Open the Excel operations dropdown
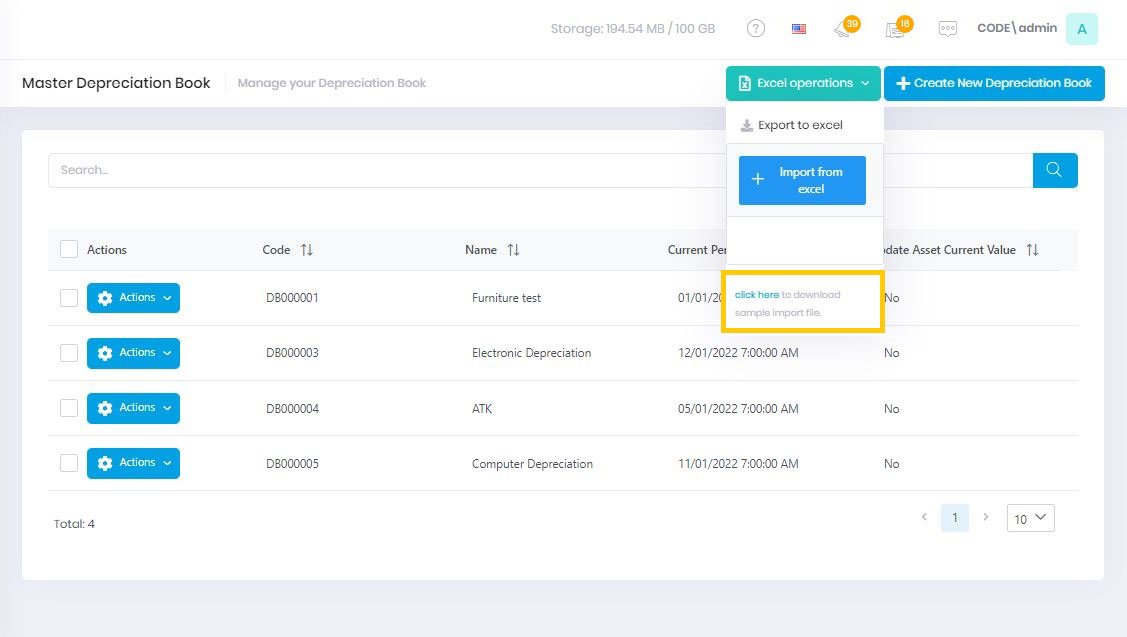 coord(803,83)
